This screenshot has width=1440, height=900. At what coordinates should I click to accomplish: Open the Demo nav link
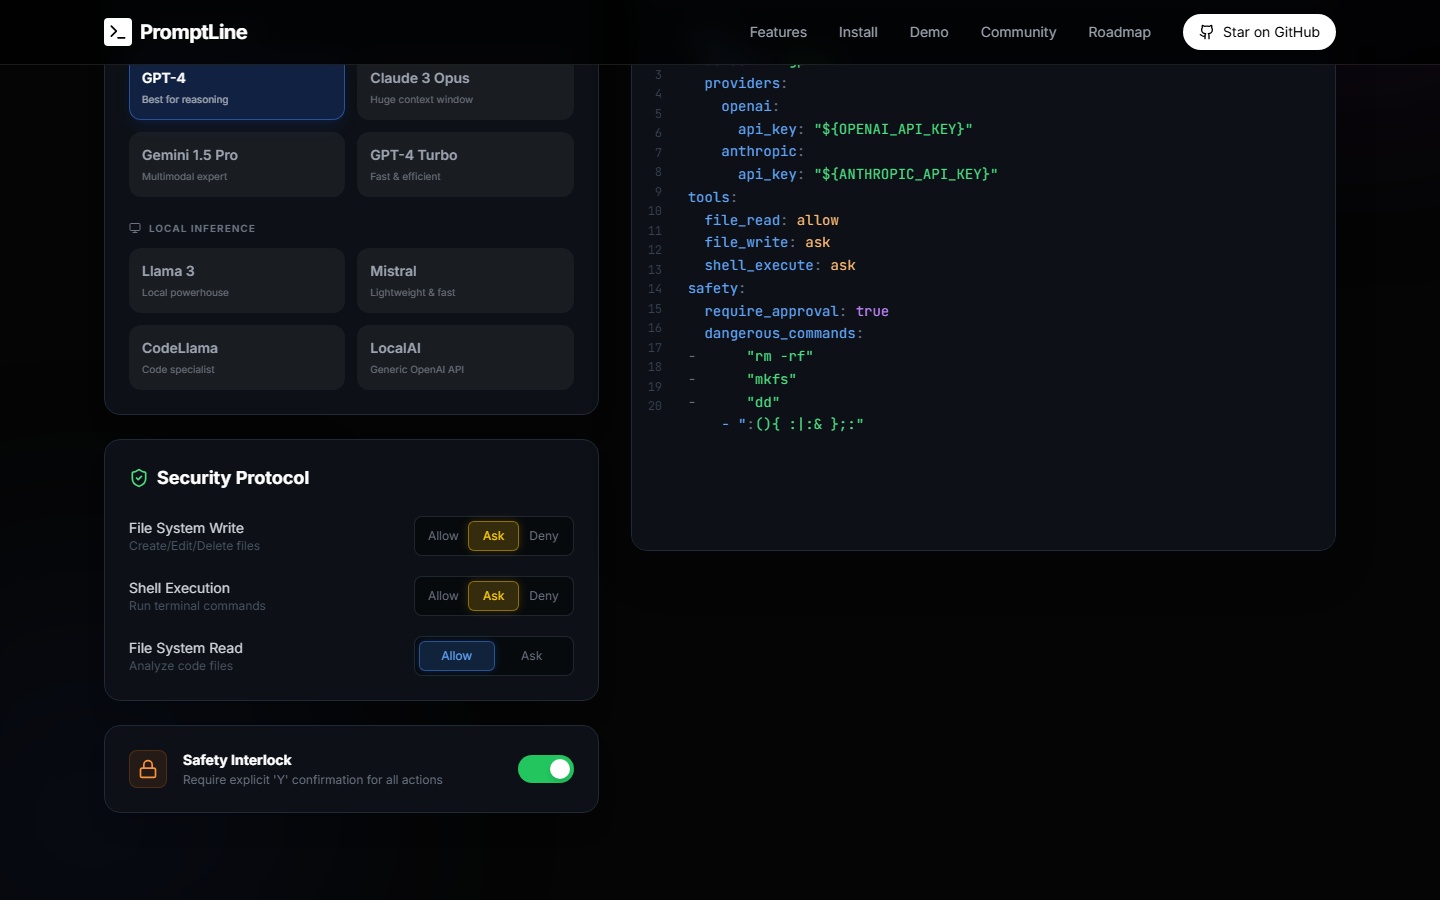pos(929,32)
